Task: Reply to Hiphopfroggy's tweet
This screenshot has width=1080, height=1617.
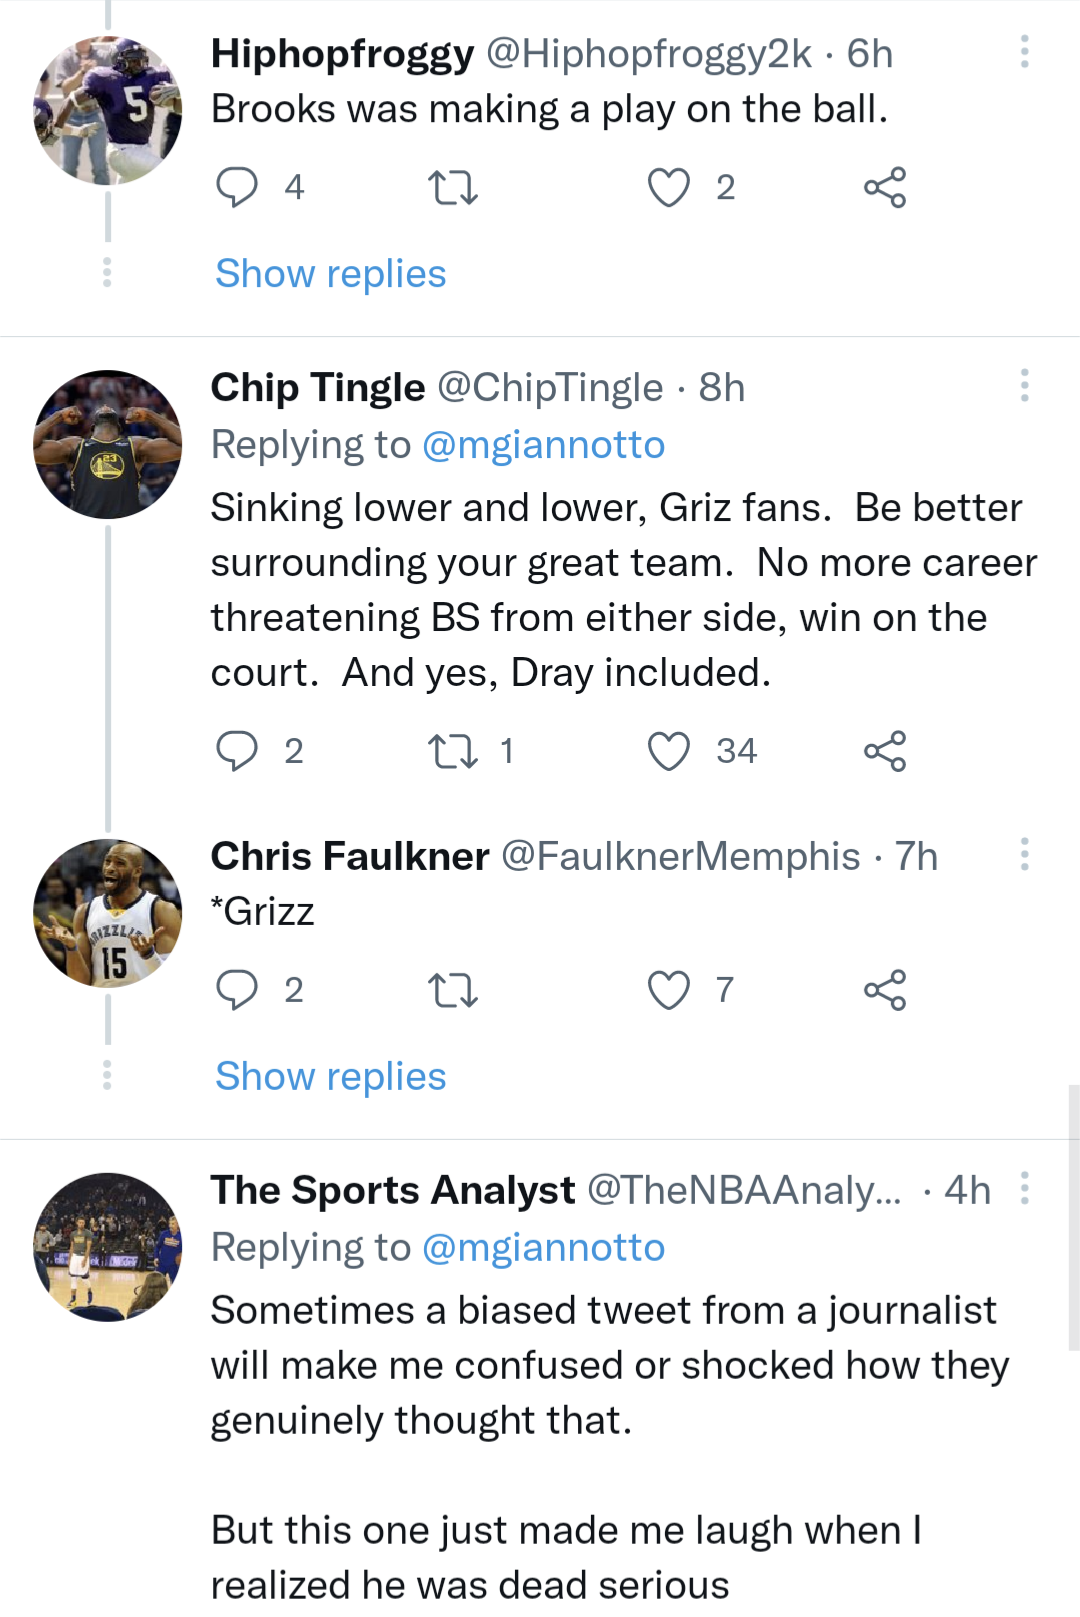Action: click(238, 184)
